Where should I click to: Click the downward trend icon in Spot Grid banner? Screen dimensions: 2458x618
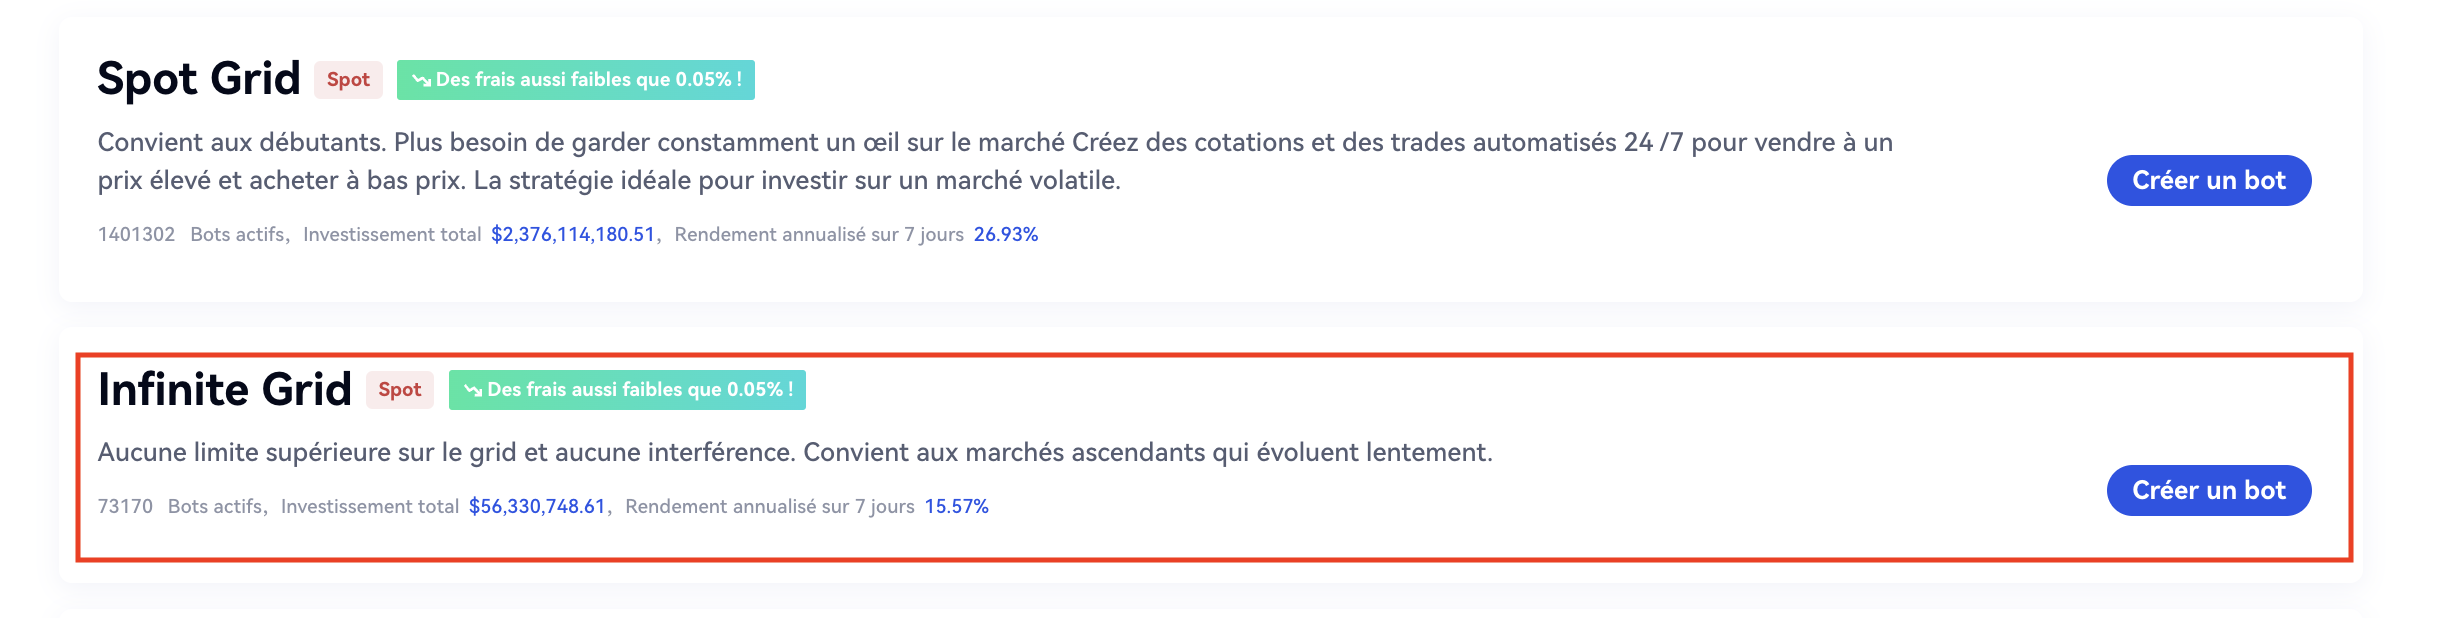pos(421,80)
